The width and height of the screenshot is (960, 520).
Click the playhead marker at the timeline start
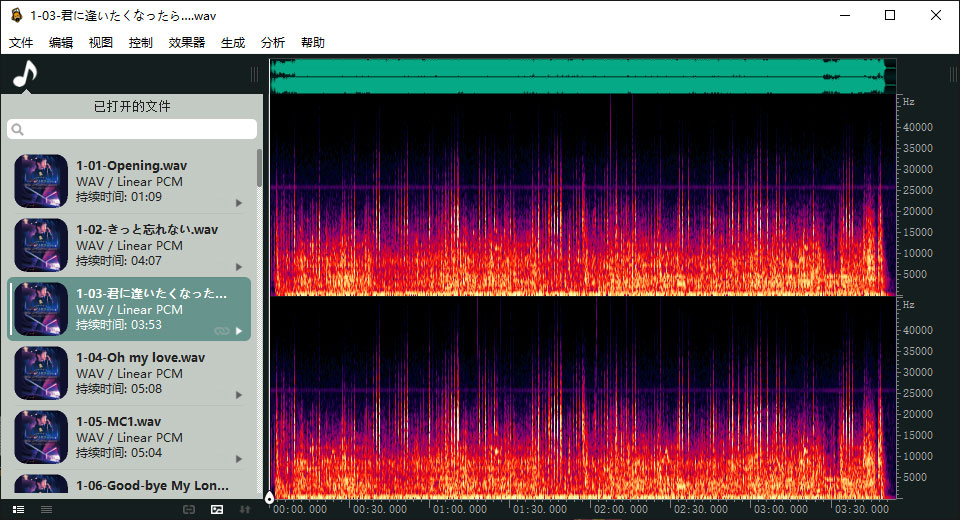tap(269, 497)
